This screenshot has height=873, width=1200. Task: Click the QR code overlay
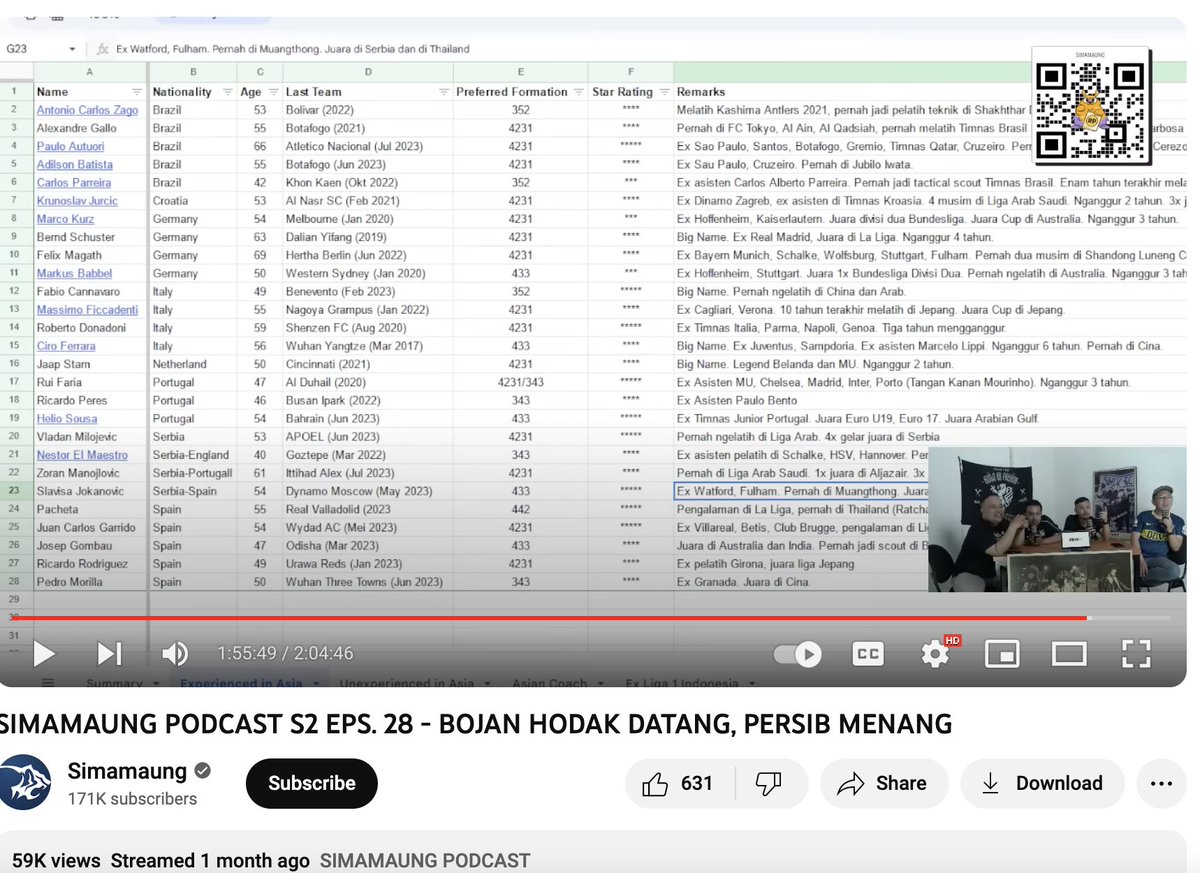(1091, 107)
